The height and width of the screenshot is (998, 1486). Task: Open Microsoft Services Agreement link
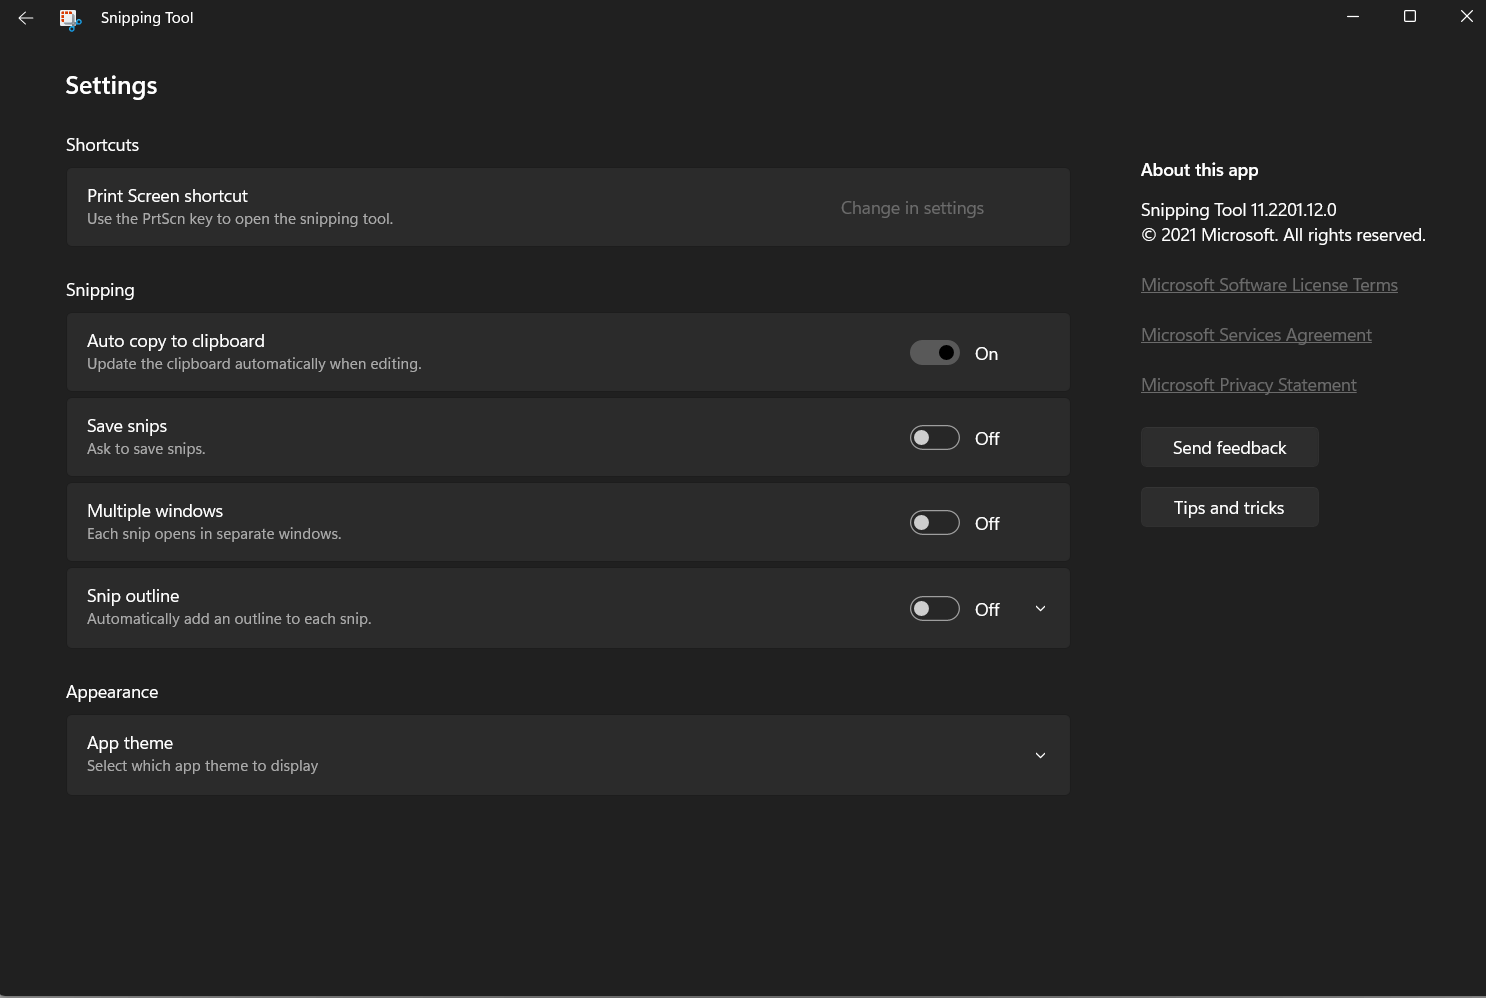tap(1256, 335)
